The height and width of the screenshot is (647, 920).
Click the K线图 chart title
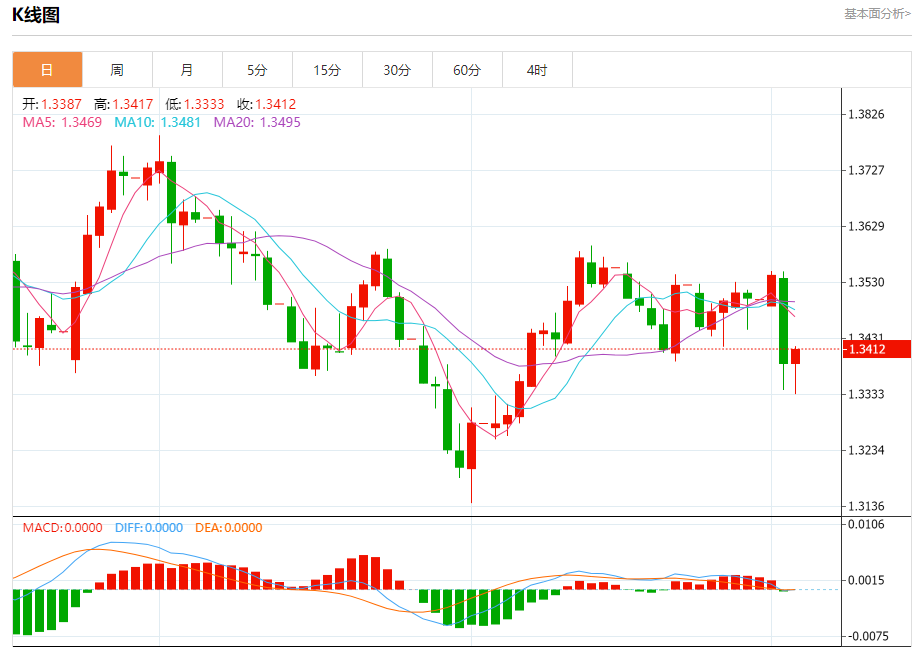[x=36, y=14]
